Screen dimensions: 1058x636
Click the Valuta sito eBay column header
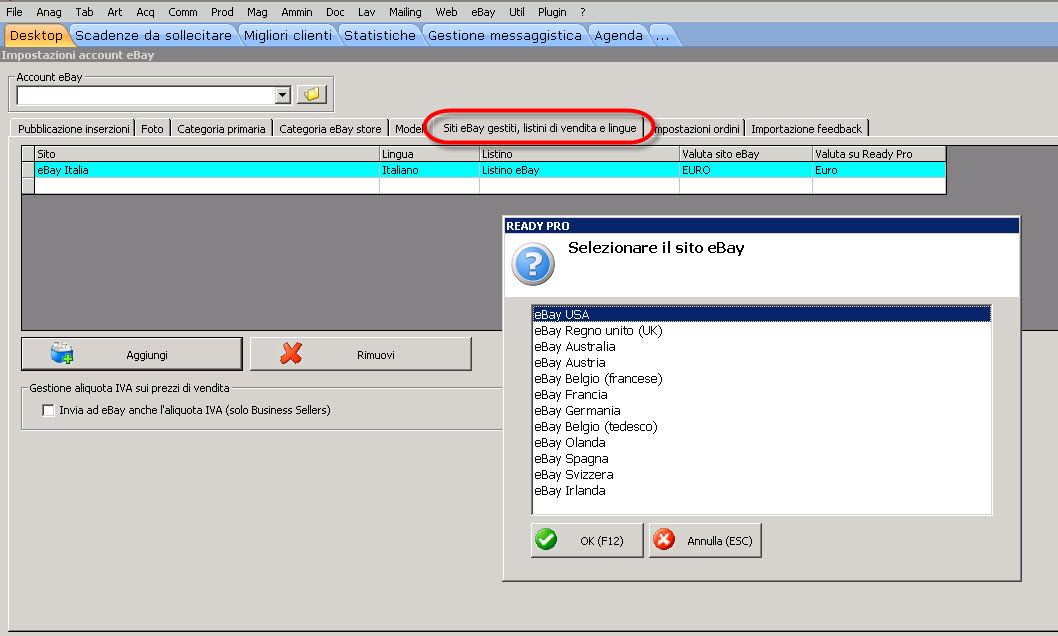tap(745, 154)
